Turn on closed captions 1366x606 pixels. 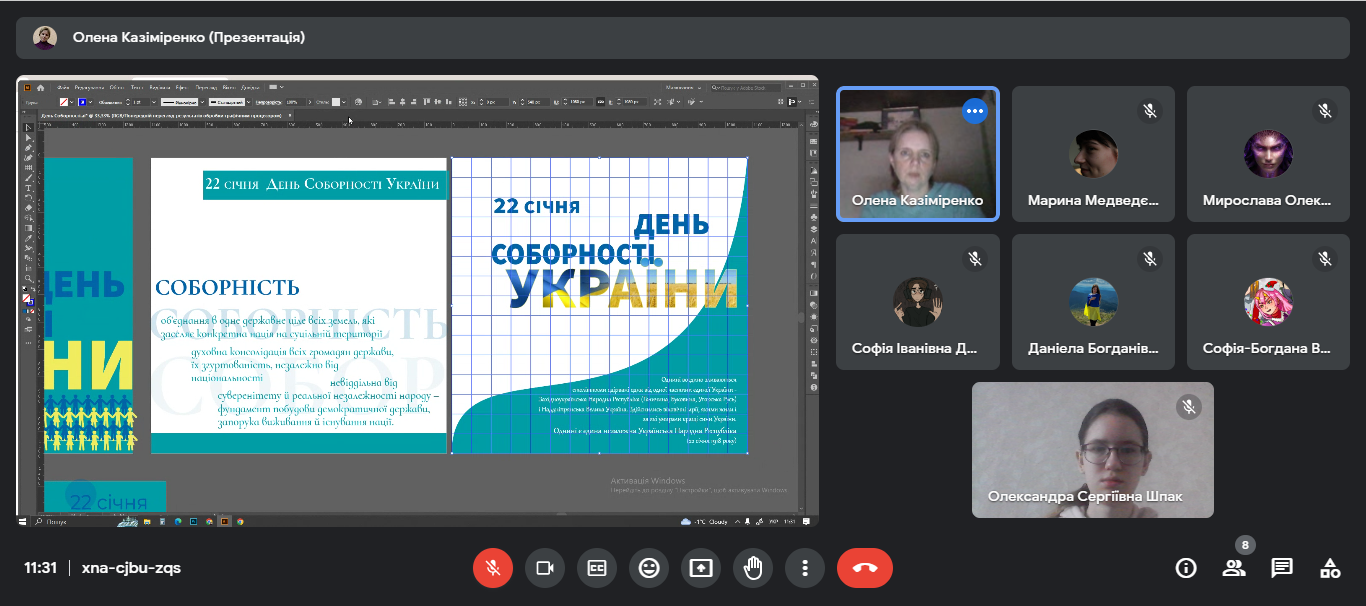pyautogui.click(x=597, y=568)
